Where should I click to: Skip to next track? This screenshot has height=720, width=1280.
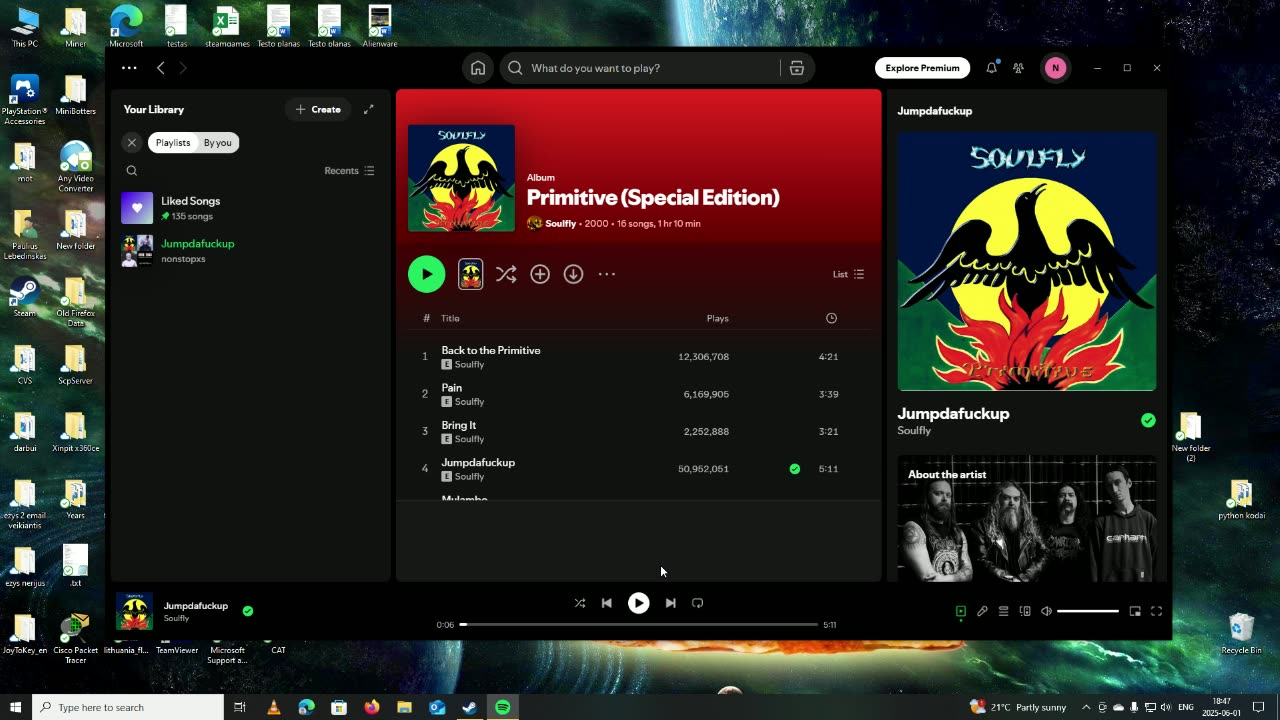point(670,603)
